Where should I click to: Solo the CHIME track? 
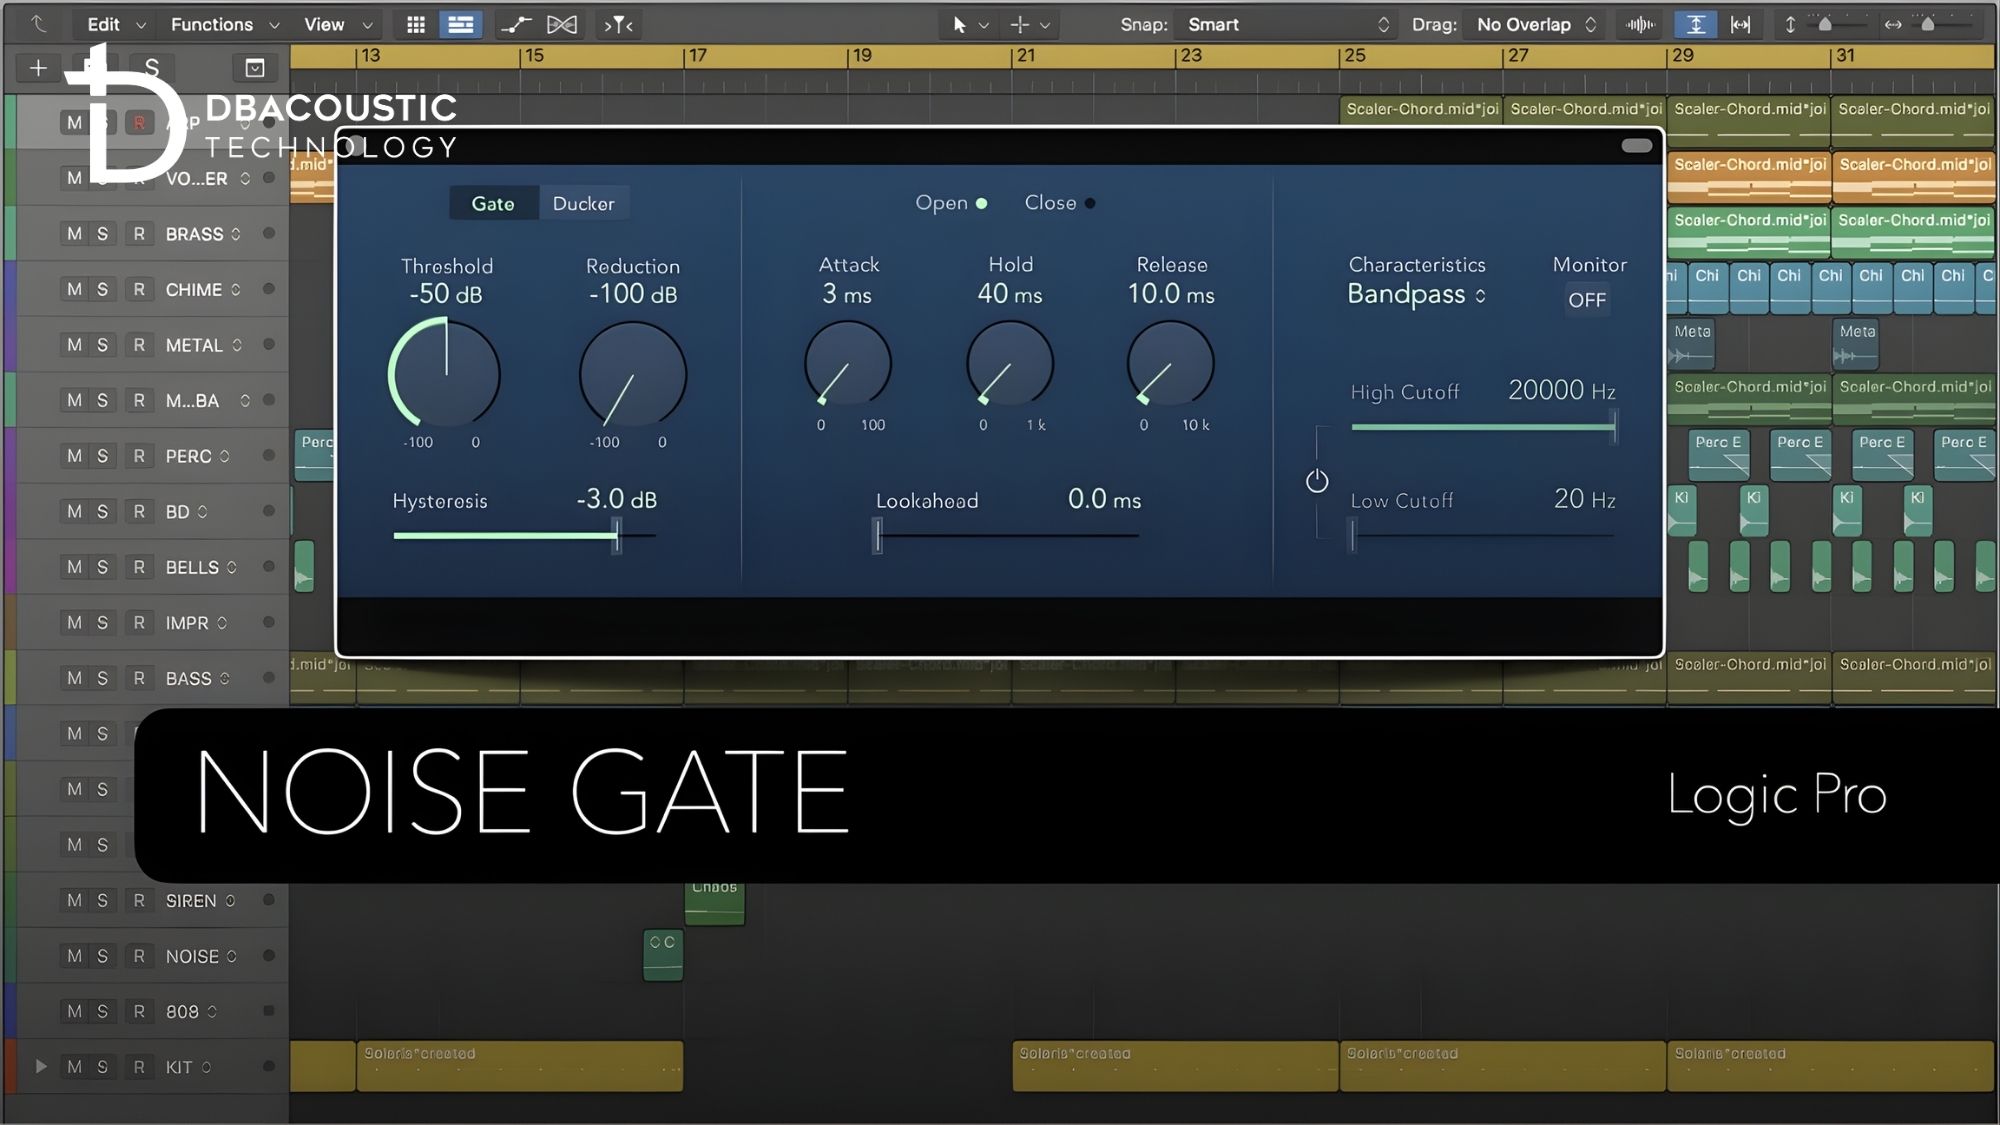point(104,289)
